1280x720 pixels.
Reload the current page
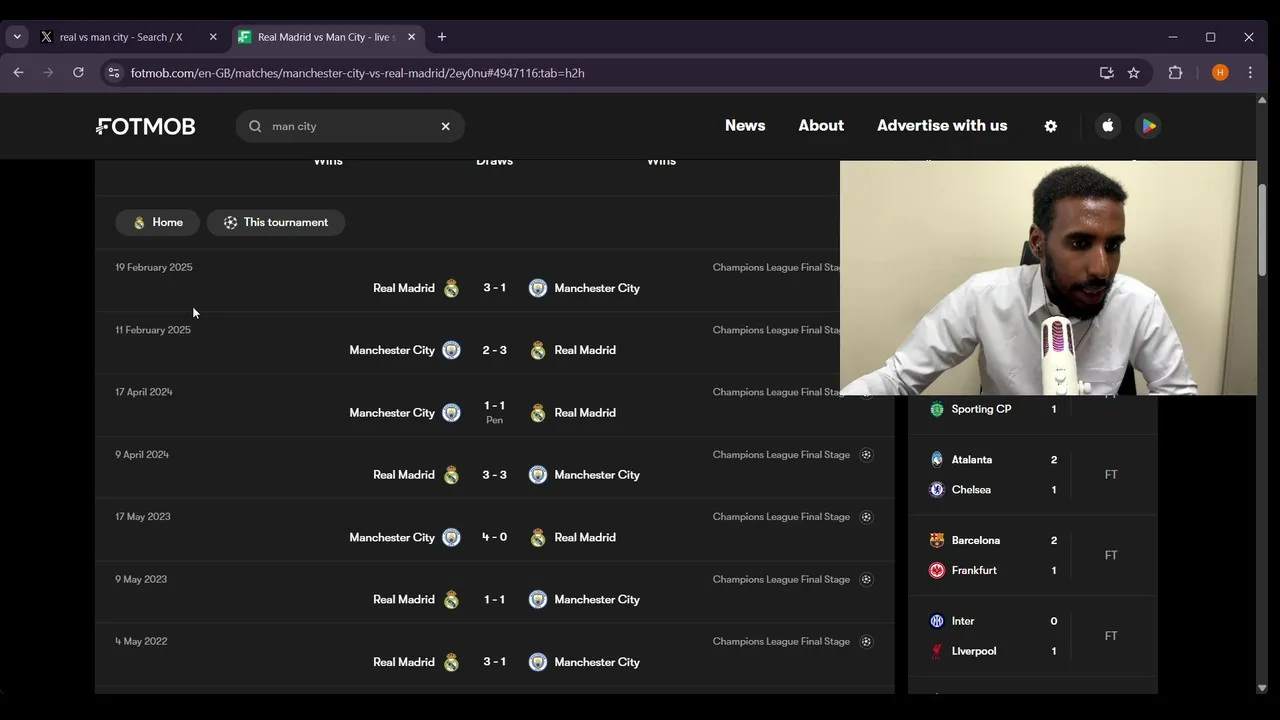coord(78,73)
